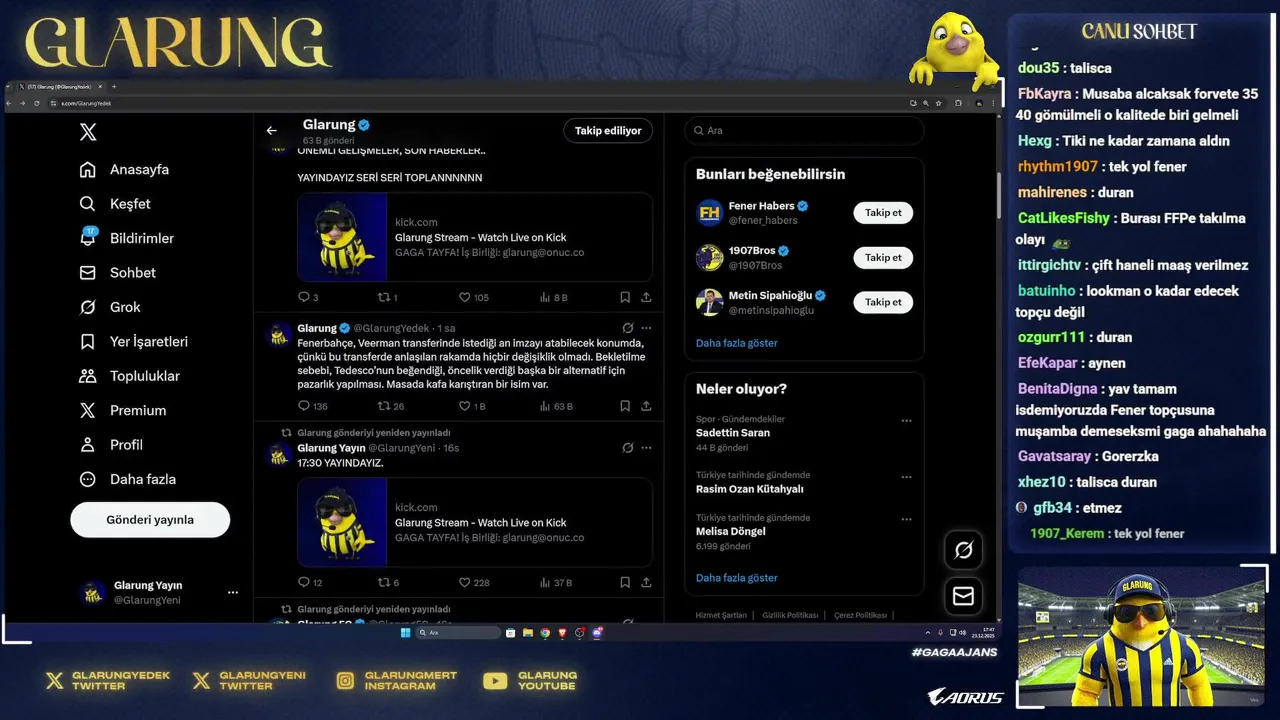
Task: Open Daha fazla menu in the sidebar
Action: 128,479
